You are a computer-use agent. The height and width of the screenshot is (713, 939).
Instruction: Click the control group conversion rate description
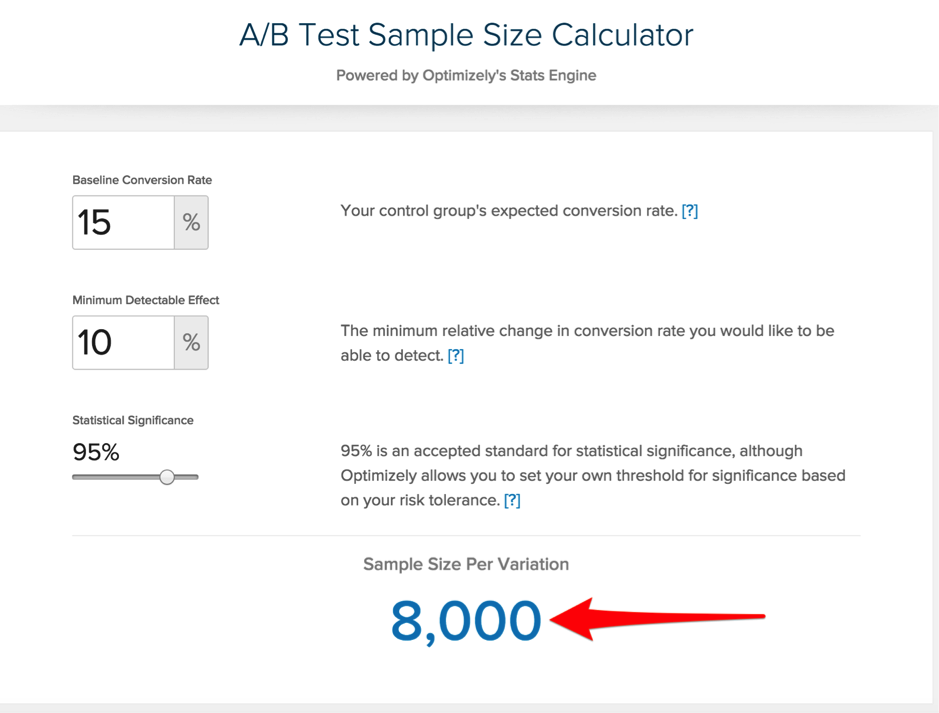point(509,211)
